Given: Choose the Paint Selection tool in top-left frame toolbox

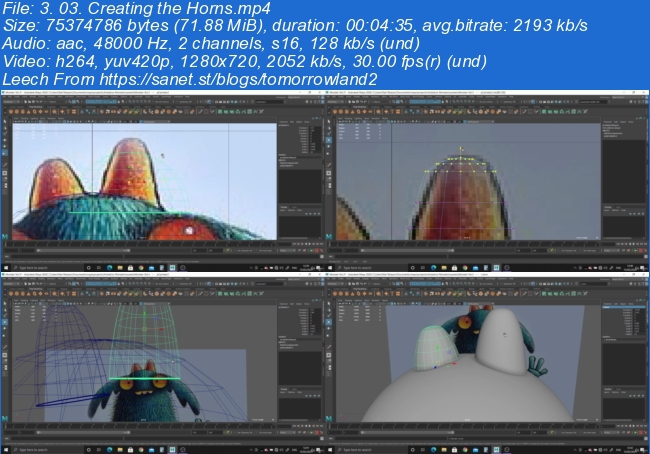Looking at the screenshot, I should coord(5,134).
